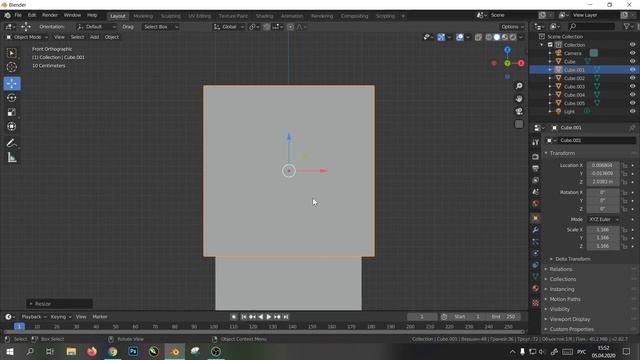The width and height of the screenshot is (640, 360).
Task: Click the viewport pan hand icon
Action: pyautogui.click(x=519, y=99)
